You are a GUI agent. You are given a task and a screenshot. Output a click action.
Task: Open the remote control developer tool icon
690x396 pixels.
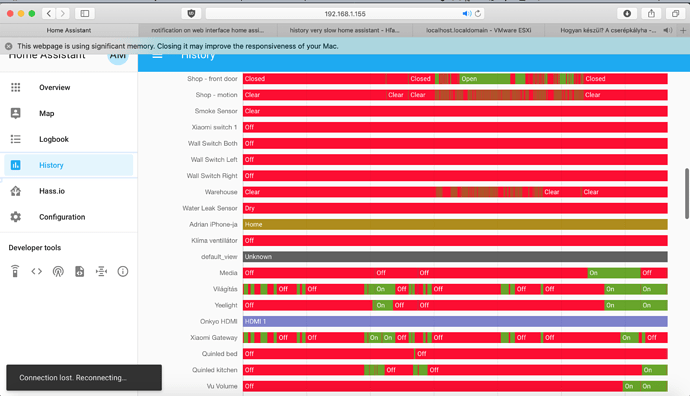[15, 271]
